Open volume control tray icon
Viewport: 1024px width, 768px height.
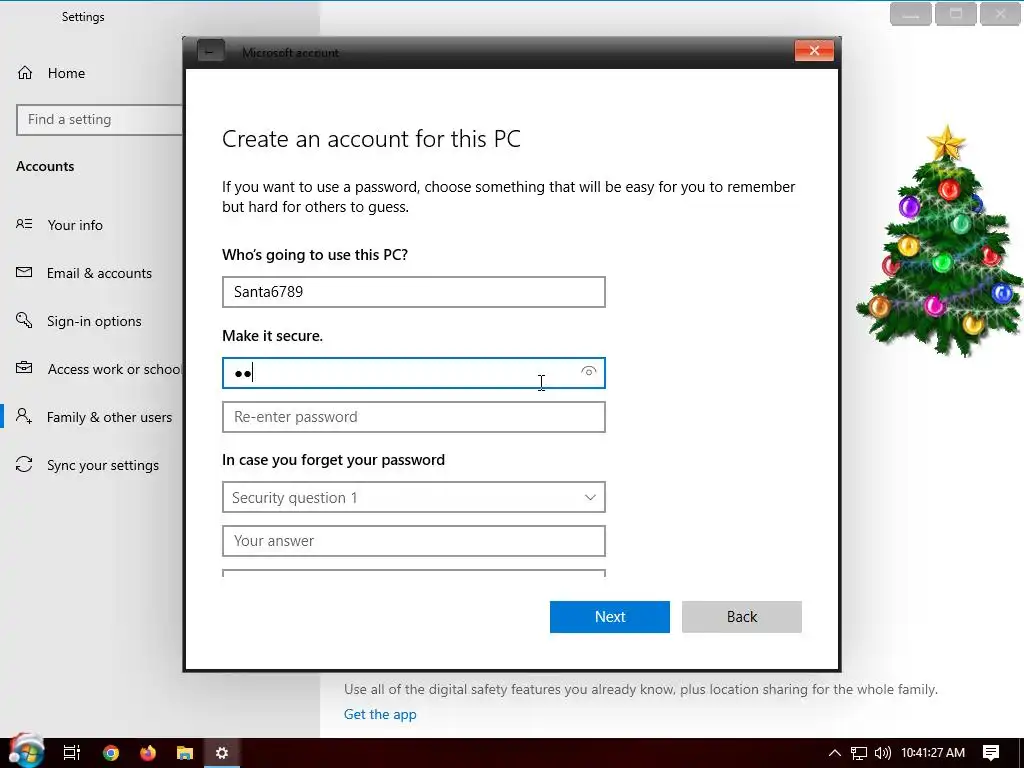[882, 753]
